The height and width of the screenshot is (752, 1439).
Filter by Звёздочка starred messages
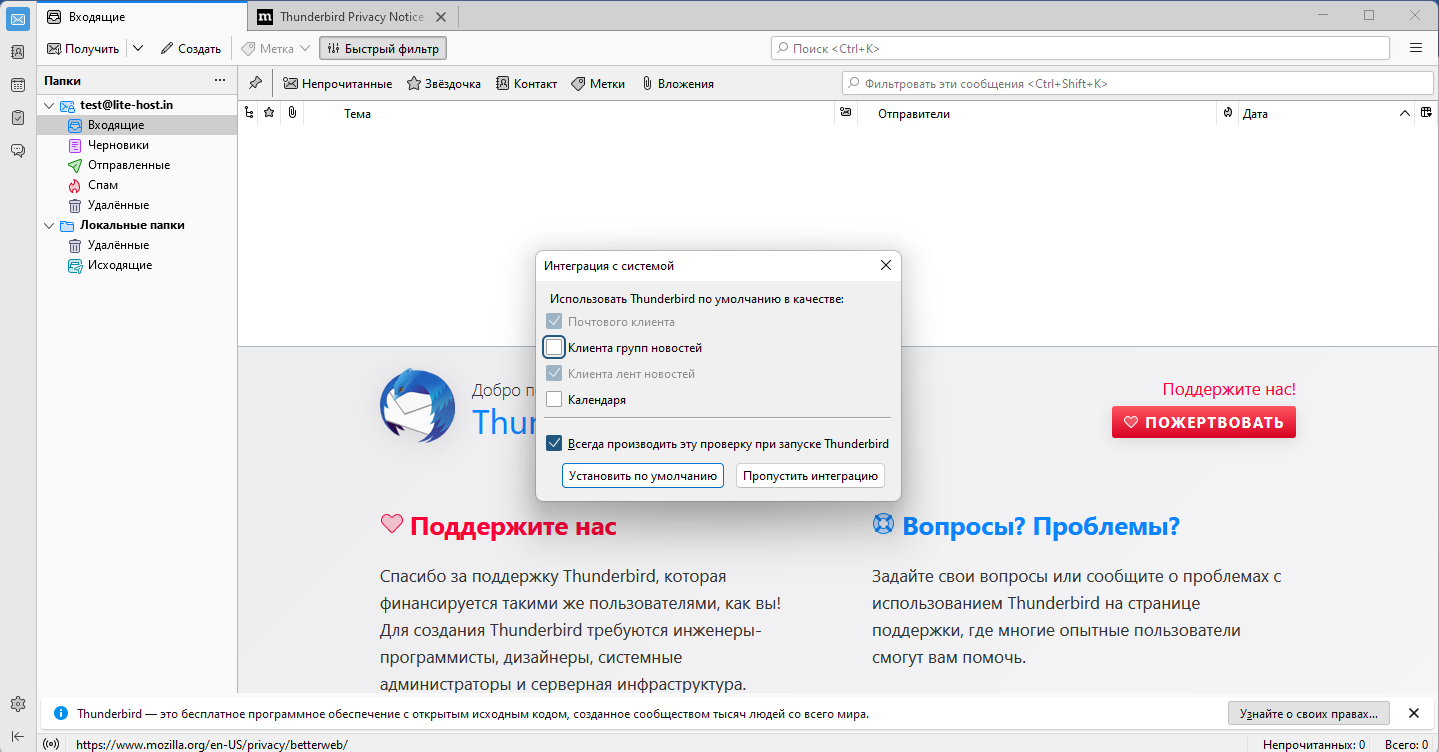(444, 84)
